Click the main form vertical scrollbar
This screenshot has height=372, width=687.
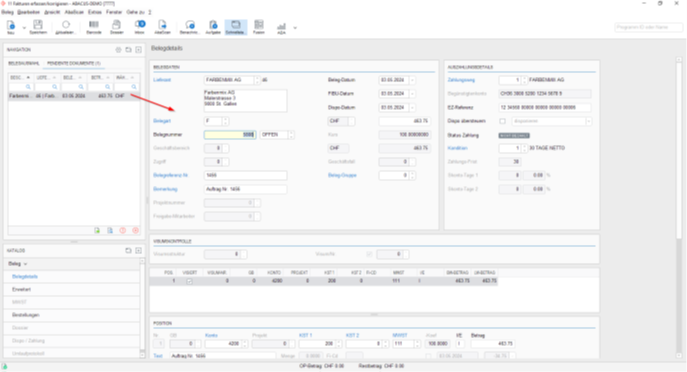[x=679, y=149]
